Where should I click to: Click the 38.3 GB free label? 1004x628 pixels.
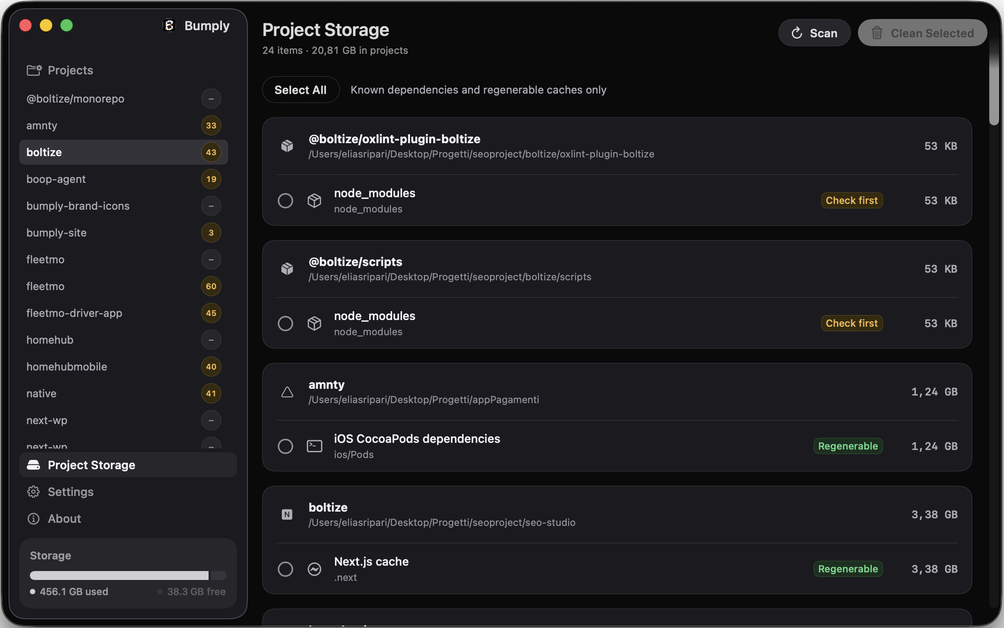pos(196,592)
